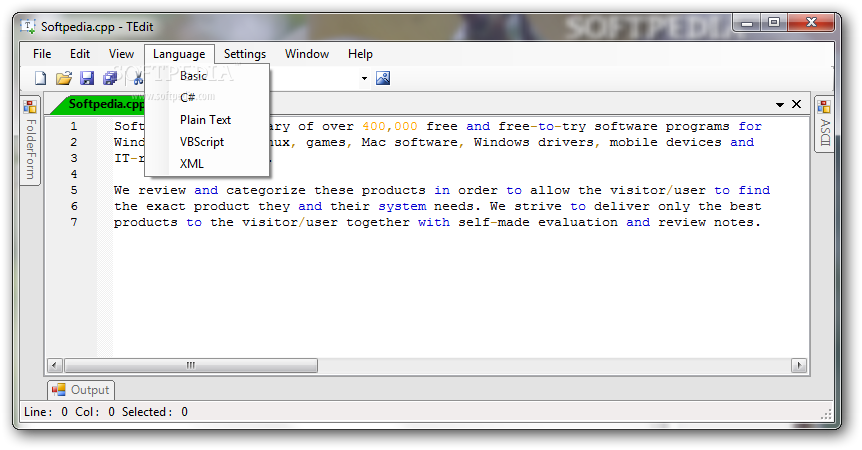This screenshot has height=450, width=862.
Task: Open the Edit menu
Action: coord(80,54)
